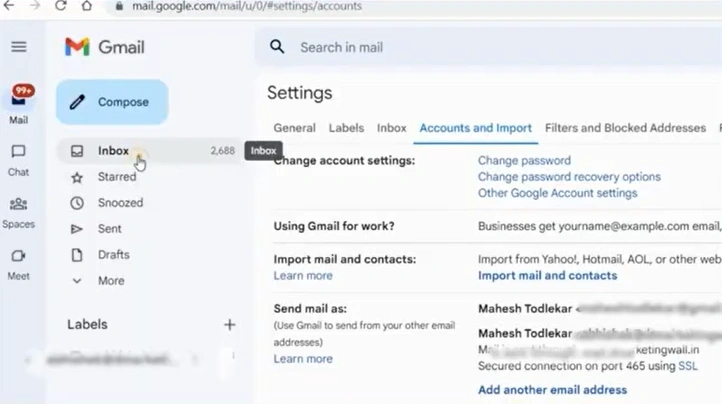This screenshot has height=404, width=722.
Task: Click the Inbox count 2,688
Action: click(222, 151)
